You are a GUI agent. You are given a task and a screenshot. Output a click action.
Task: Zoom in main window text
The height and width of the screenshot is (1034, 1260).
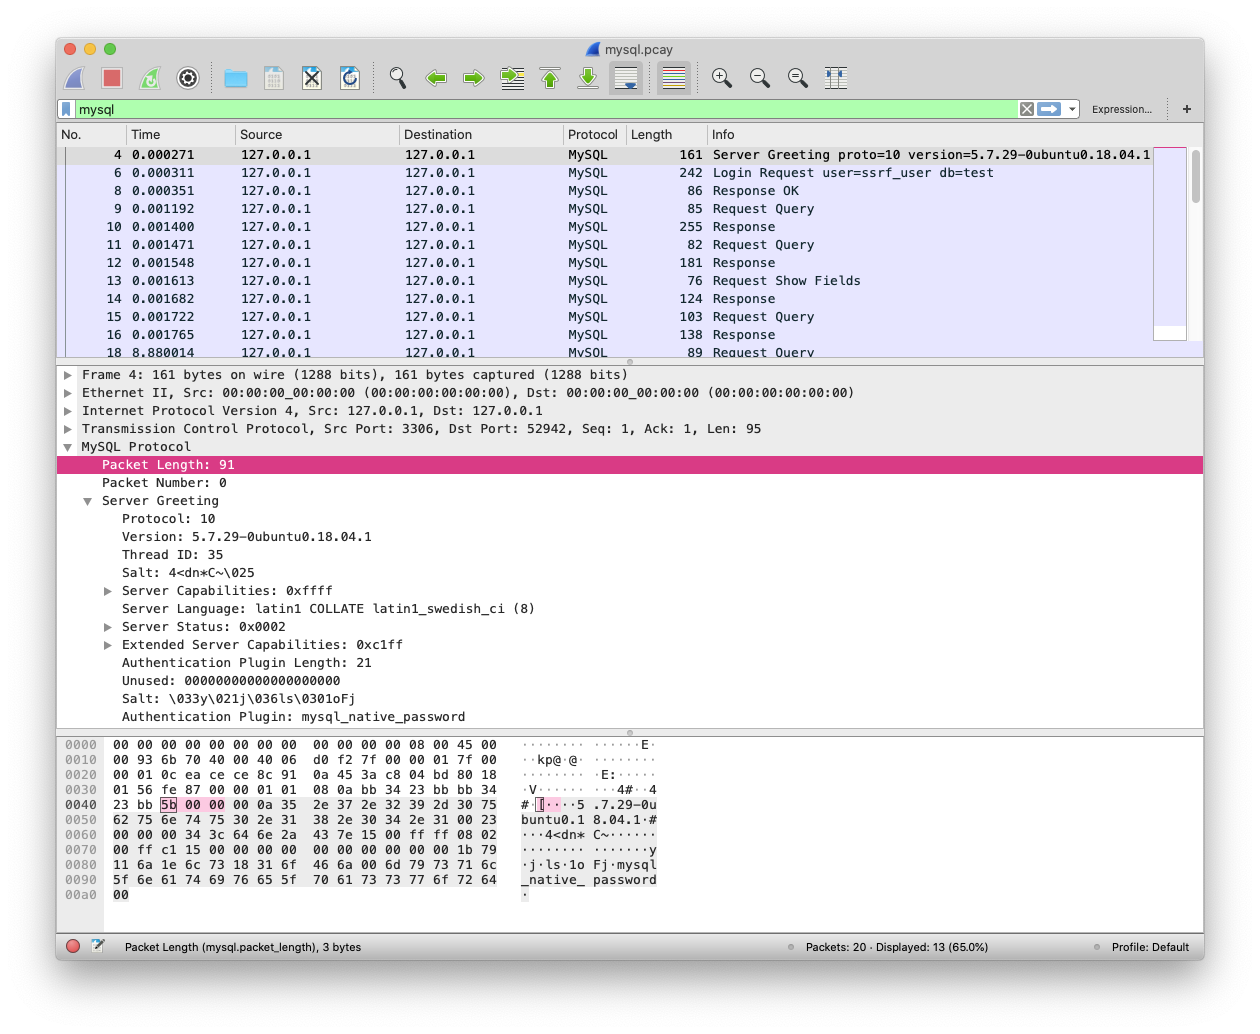pyautogui.click(x=722, y=78)
